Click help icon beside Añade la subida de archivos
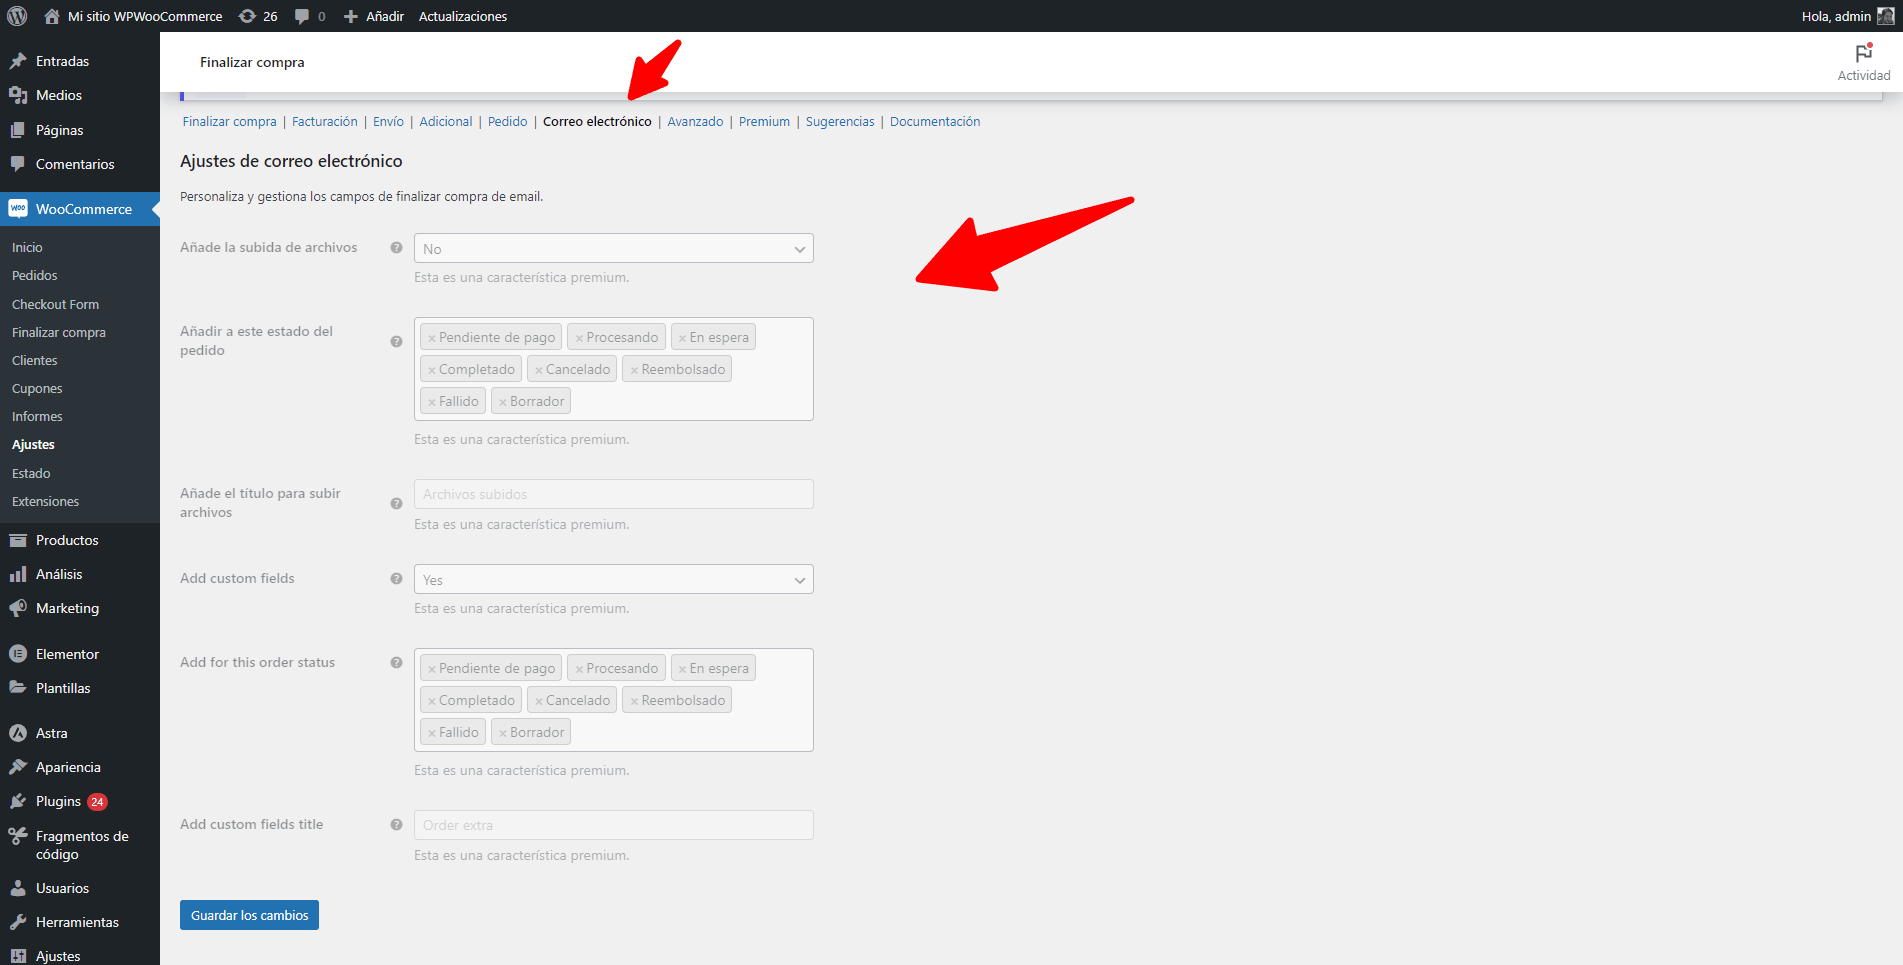This screenshot has width=1903, height=965. (396, 247)
